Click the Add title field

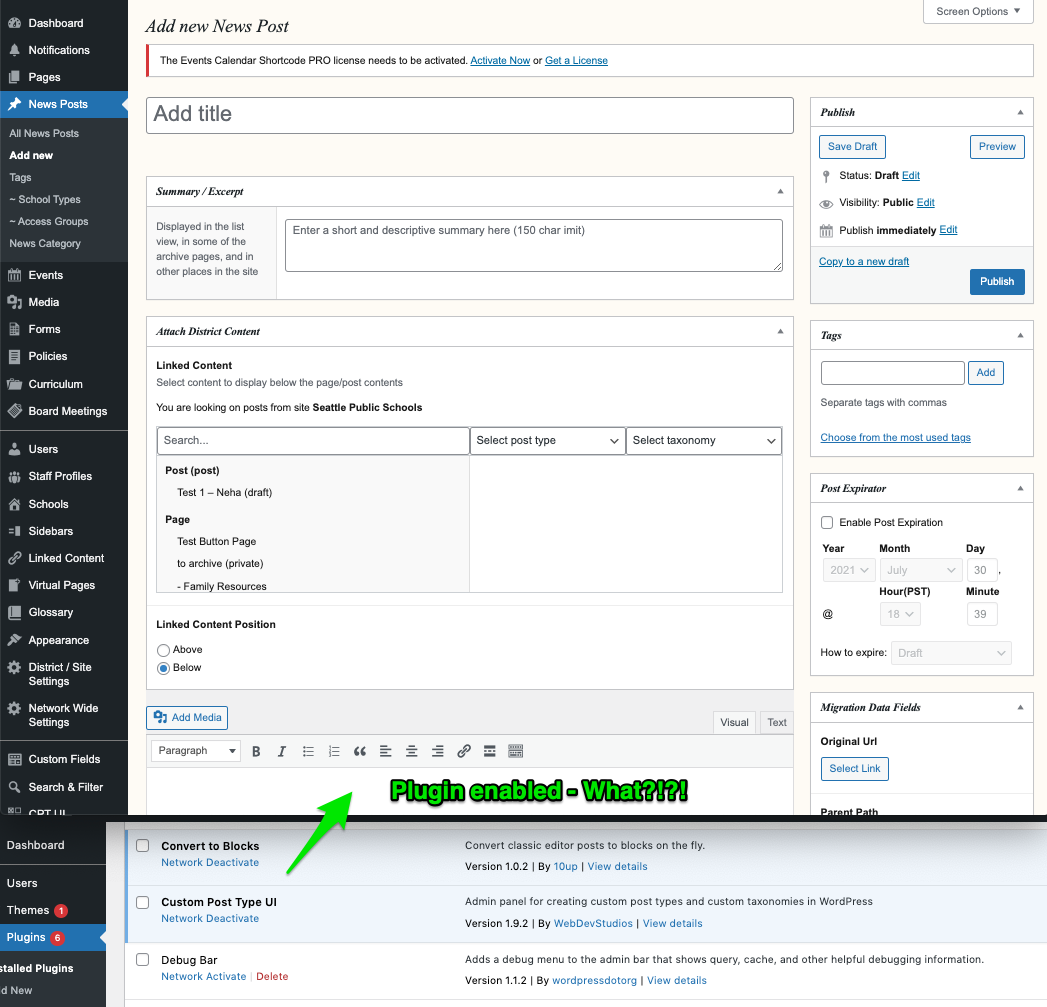click(470, 115)
